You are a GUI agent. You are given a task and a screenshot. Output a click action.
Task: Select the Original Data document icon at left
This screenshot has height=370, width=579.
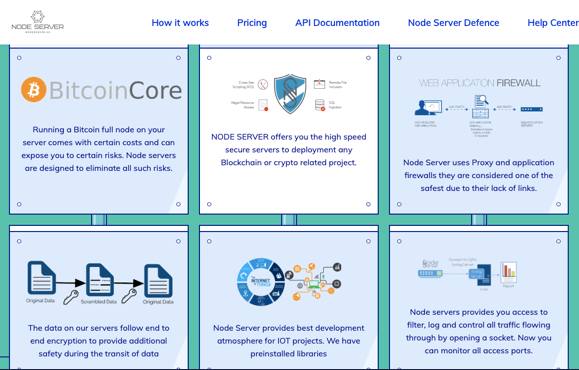42,278
